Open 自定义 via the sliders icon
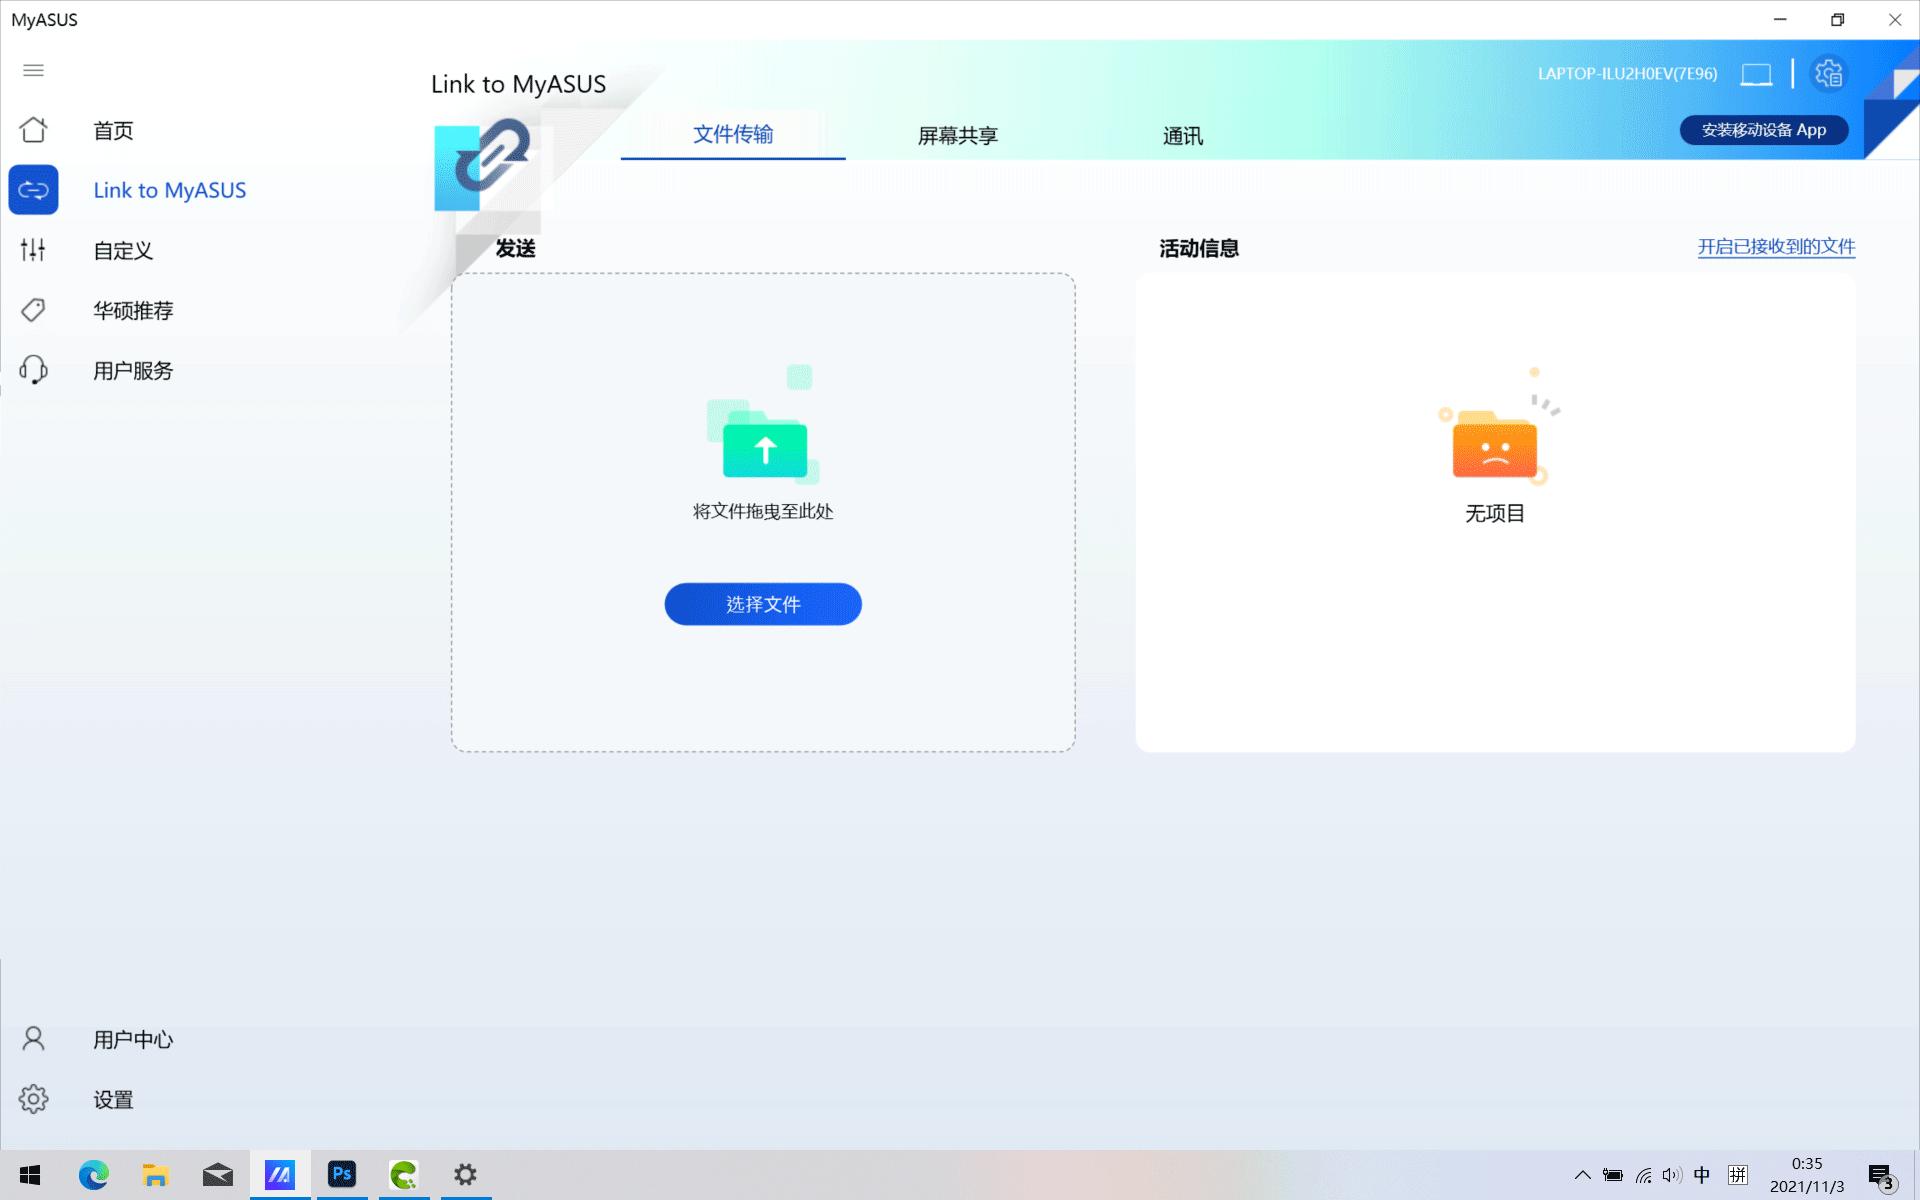The height and width of the screenshot is (1200, 1920). pyautogui.click(x=33, y=250)
